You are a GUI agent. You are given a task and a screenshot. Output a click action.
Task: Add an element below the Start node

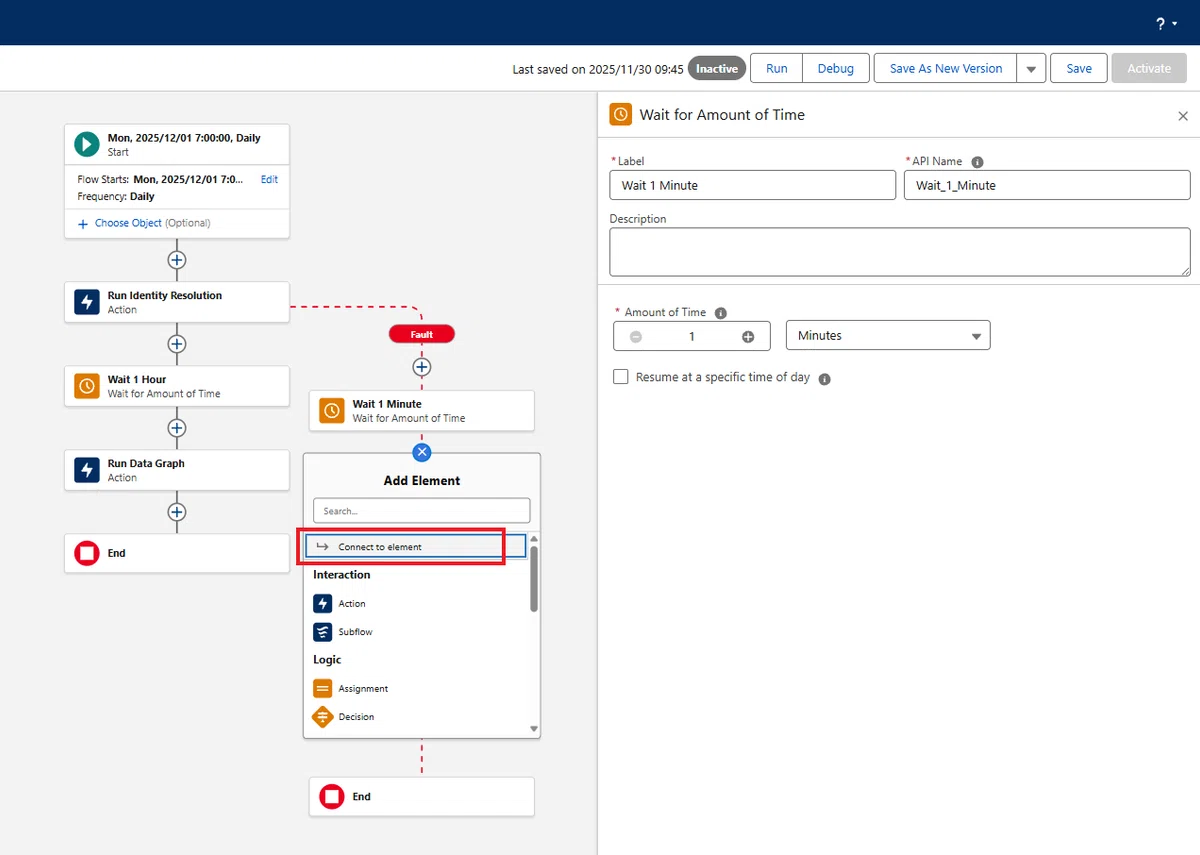177,260
